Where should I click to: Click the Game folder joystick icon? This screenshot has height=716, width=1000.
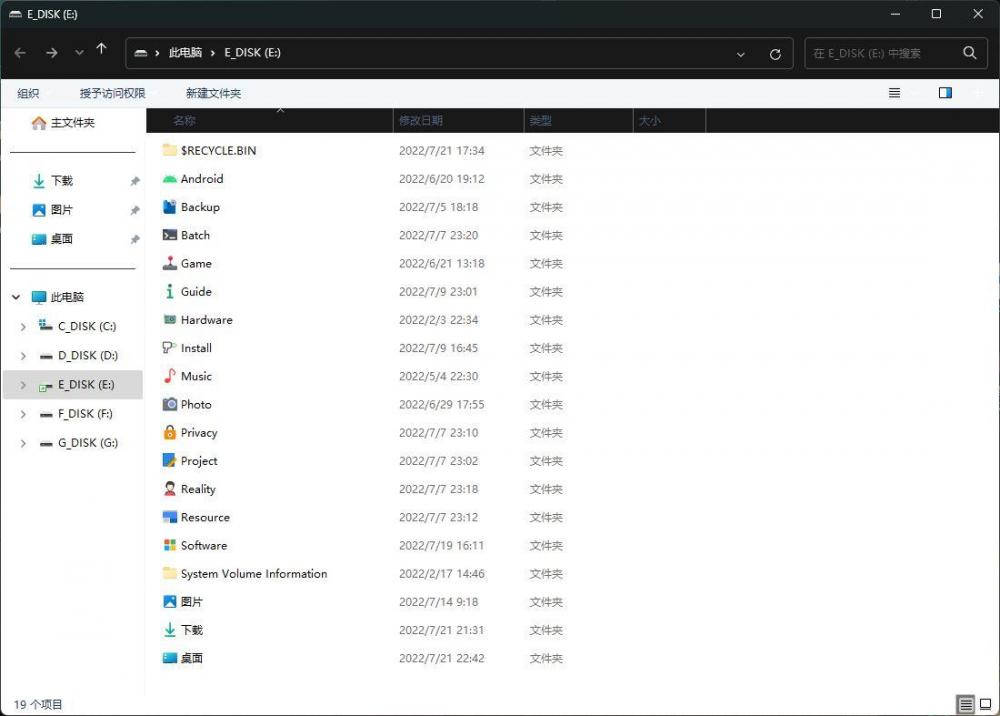tap(170, 264)
